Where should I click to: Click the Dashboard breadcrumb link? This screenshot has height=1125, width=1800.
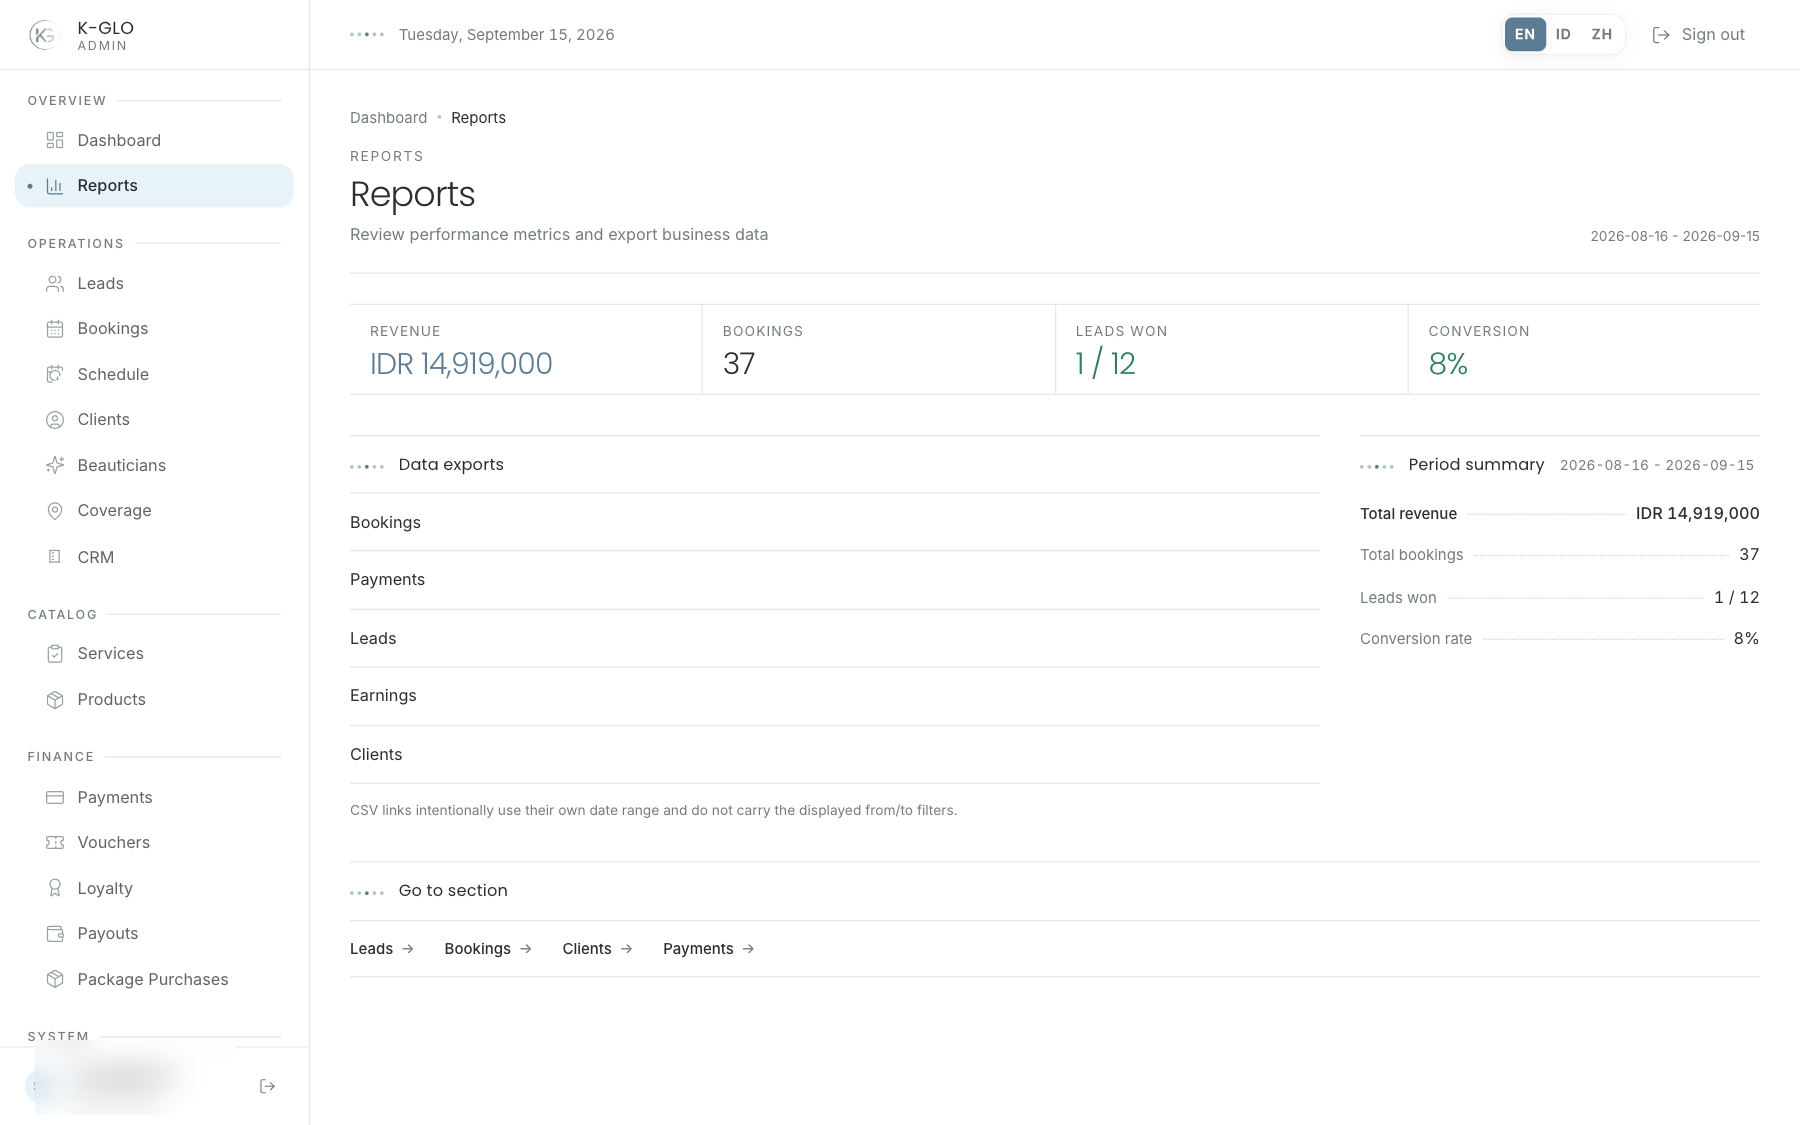(x=388, y=118)
